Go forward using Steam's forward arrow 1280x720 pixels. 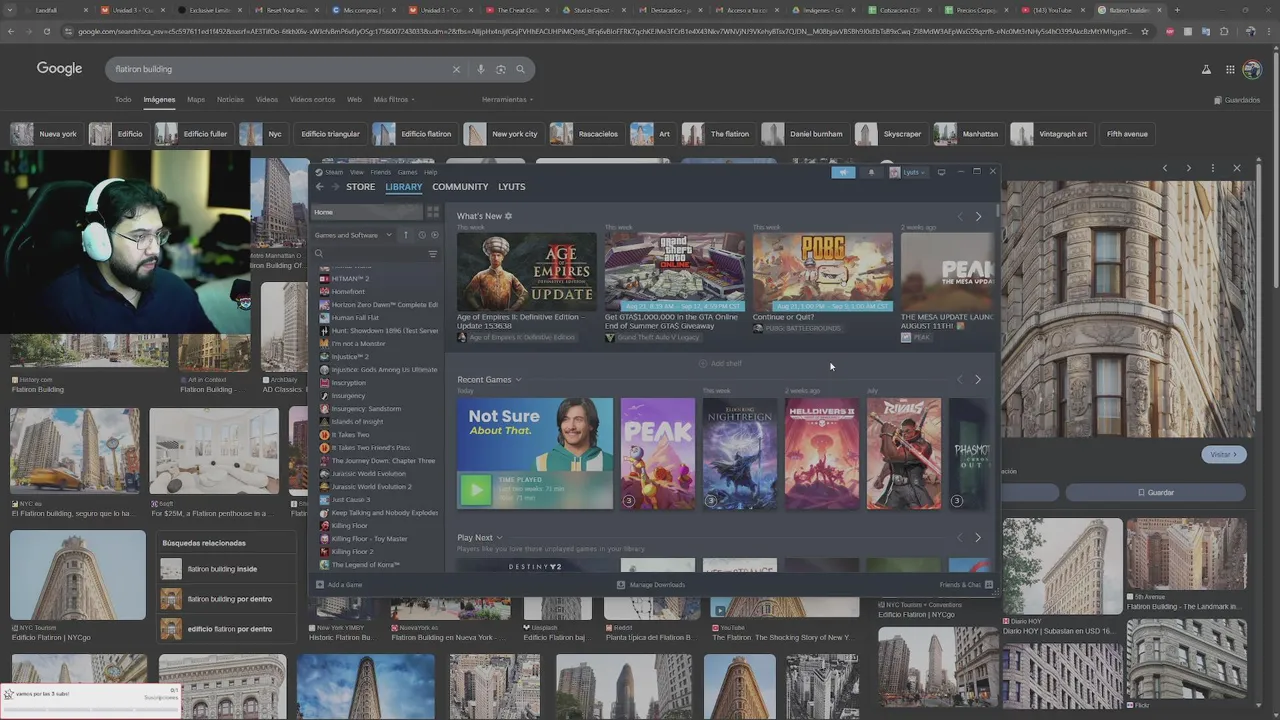(x=335, y=187)
